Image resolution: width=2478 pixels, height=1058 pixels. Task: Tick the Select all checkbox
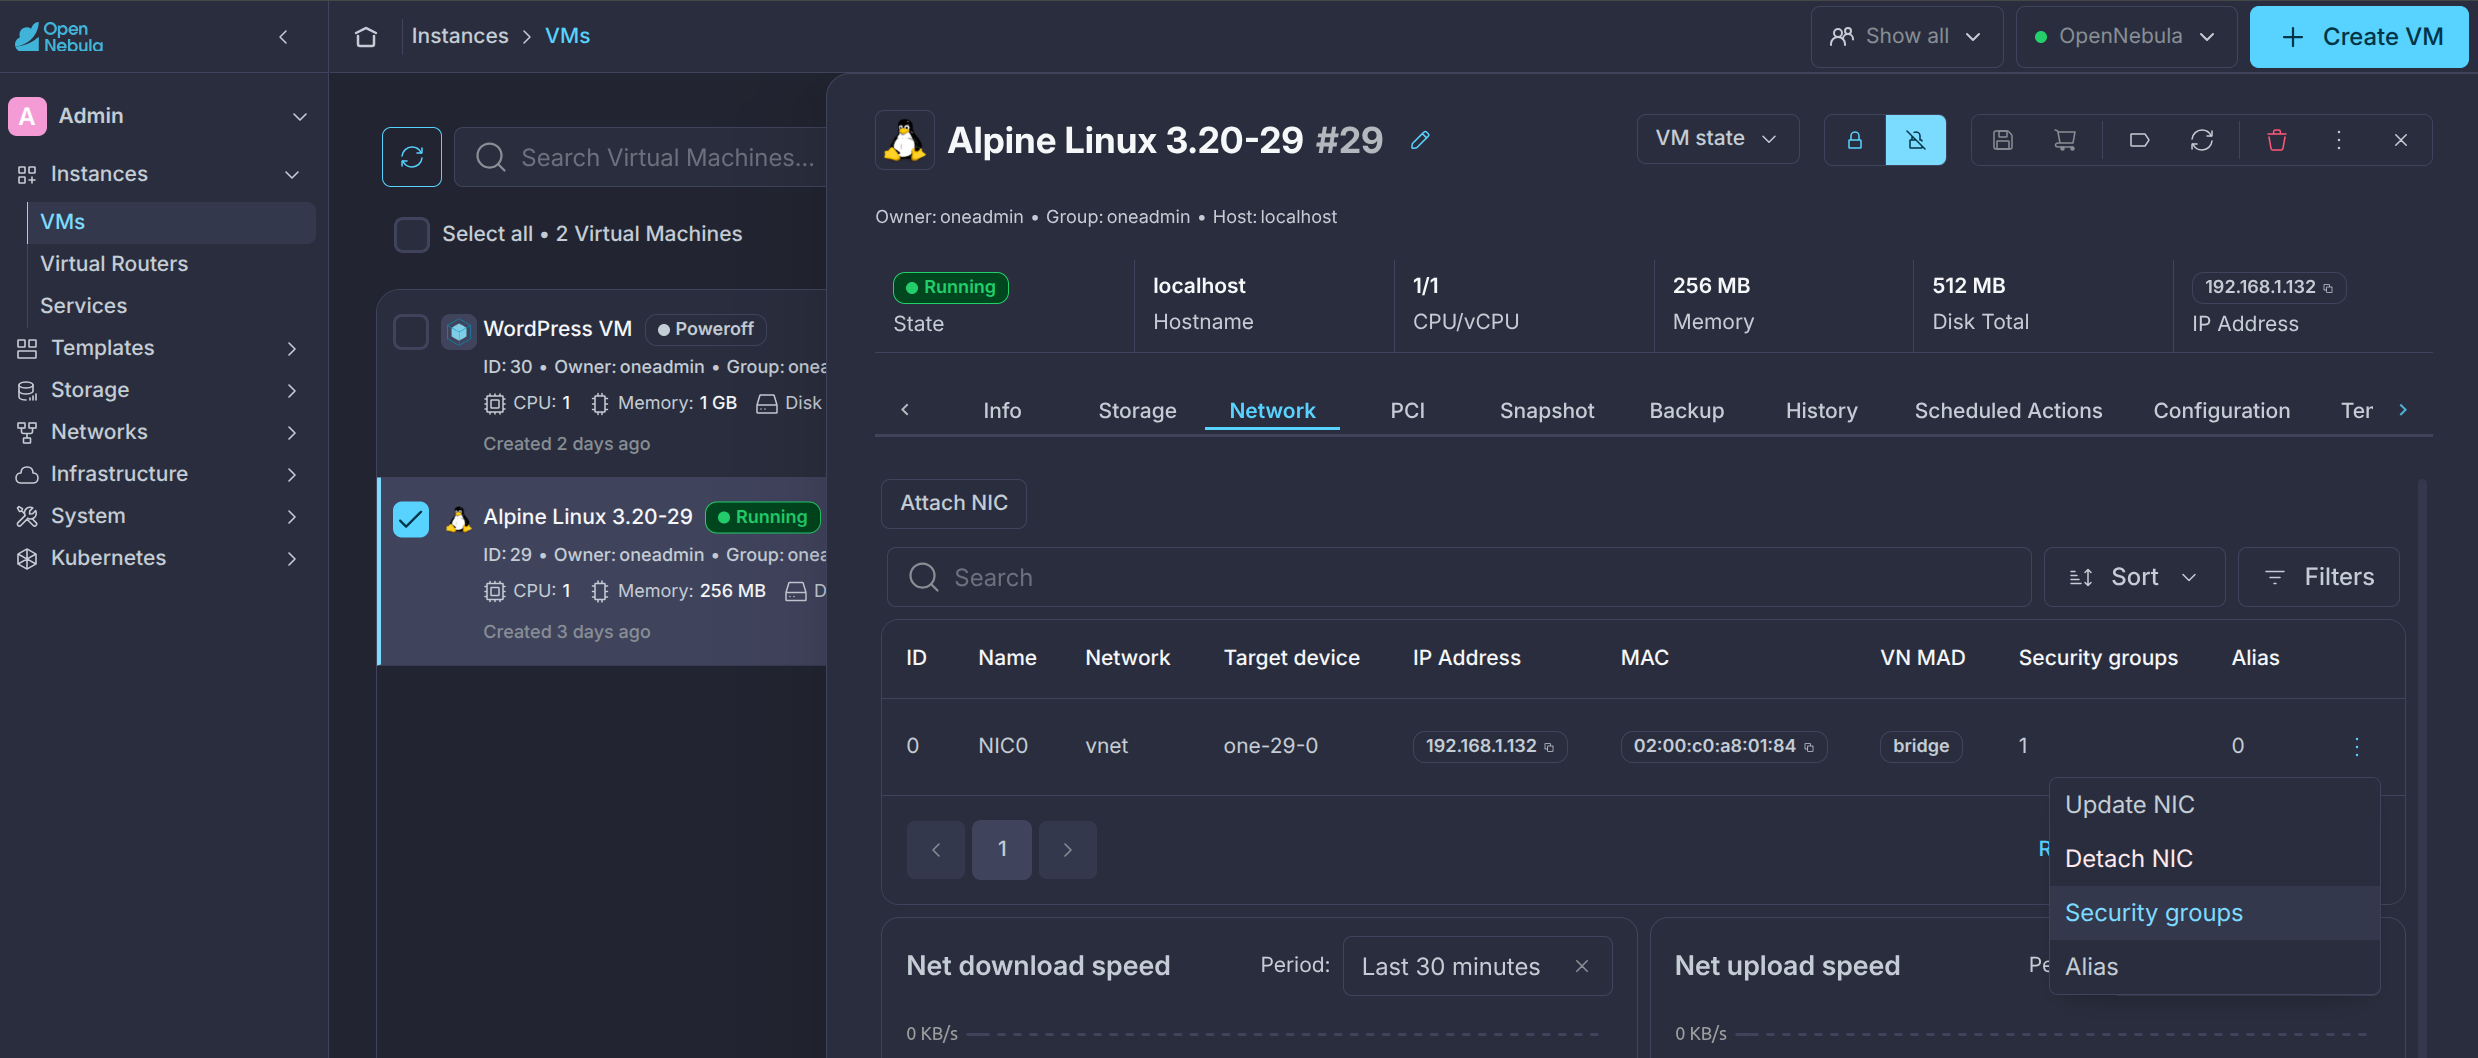point(412,234)
